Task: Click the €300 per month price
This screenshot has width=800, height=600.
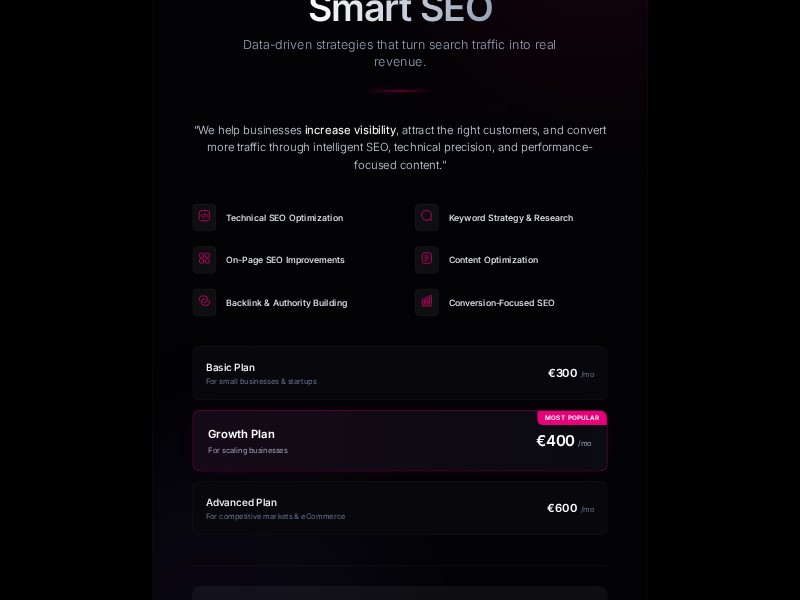Action: pos(563,373)
